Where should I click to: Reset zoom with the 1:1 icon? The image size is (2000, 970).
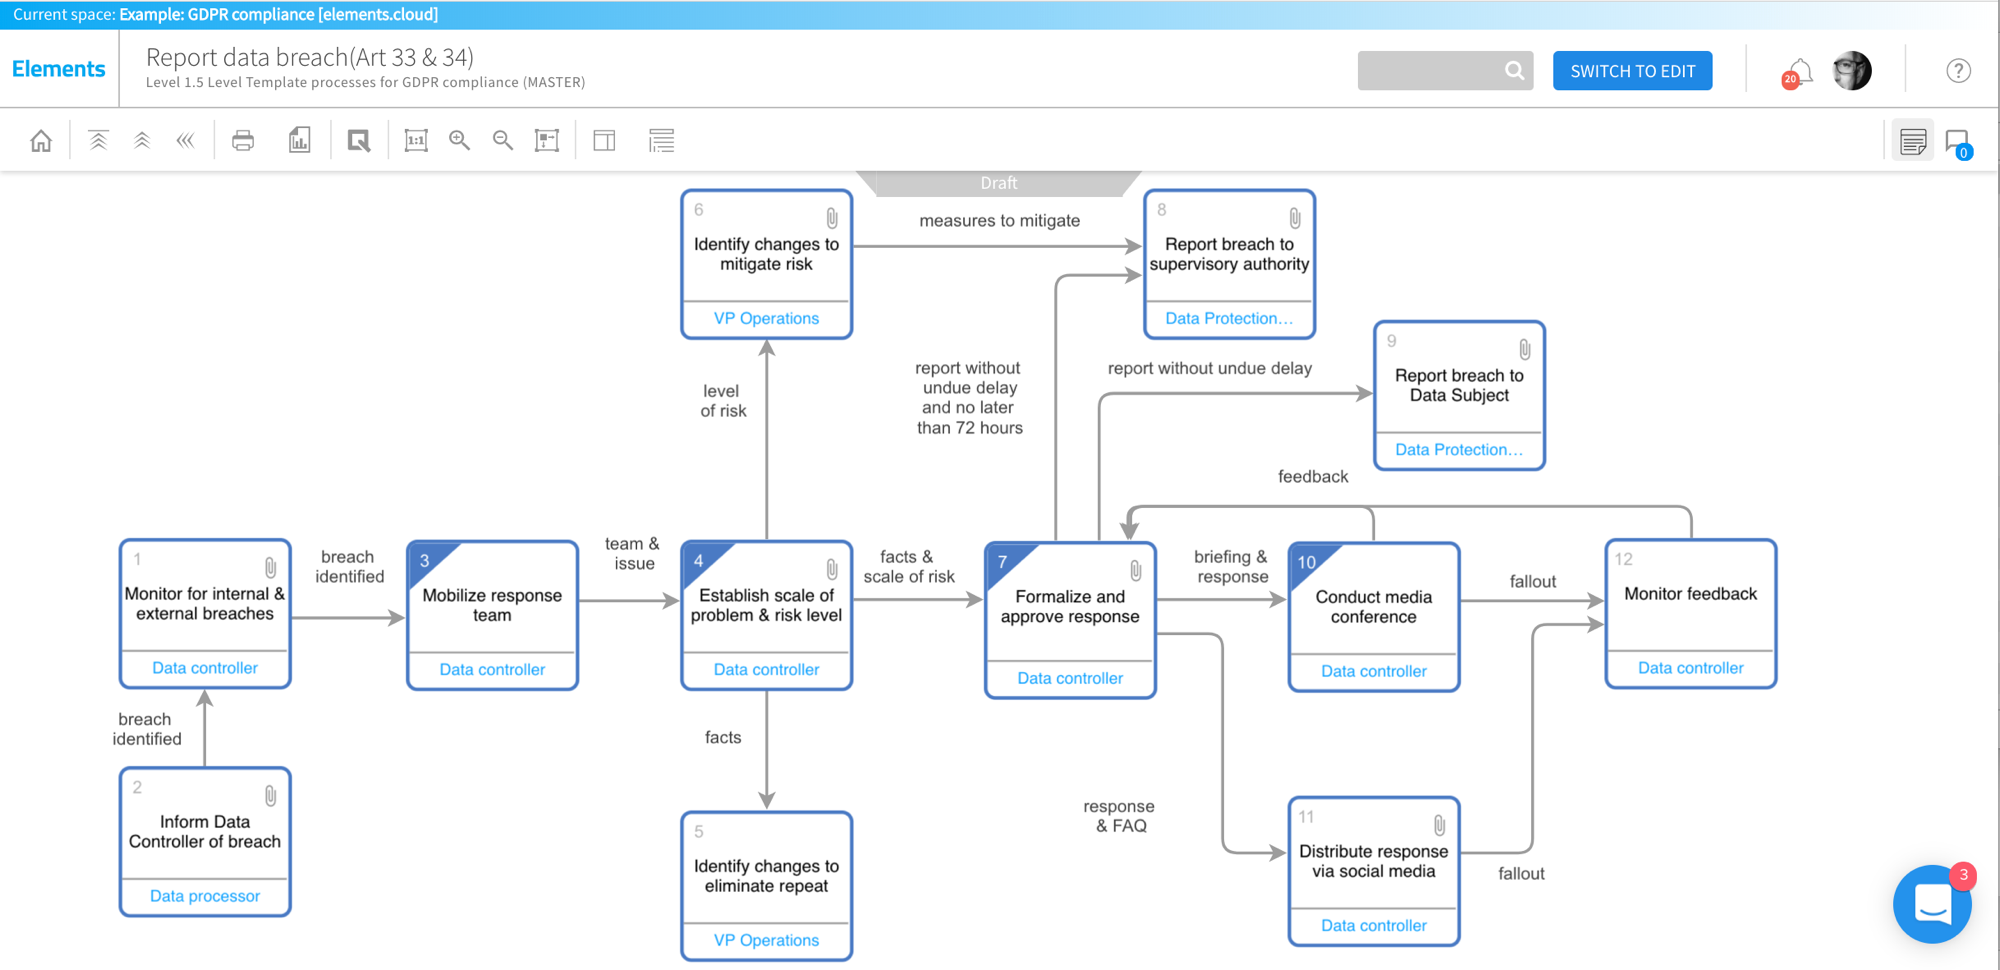(x=416, y=141)
